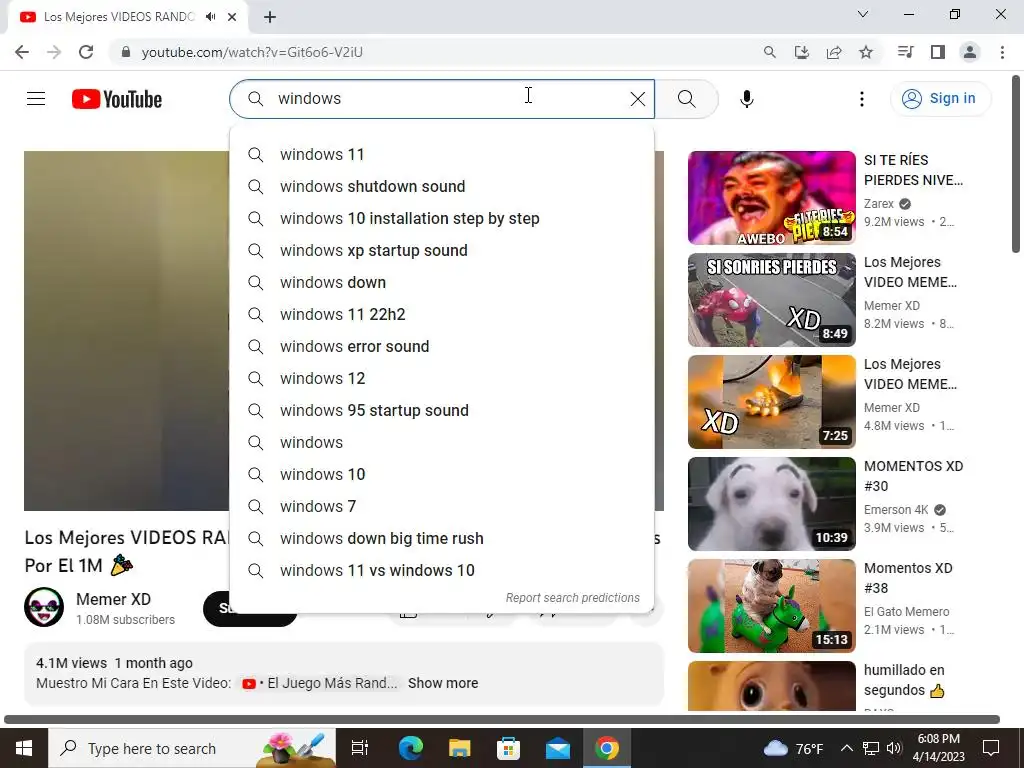Open Microsoft Store from taskbar
The width and height of the screenshot is (1024, 768).
click(x=508, y=748)
